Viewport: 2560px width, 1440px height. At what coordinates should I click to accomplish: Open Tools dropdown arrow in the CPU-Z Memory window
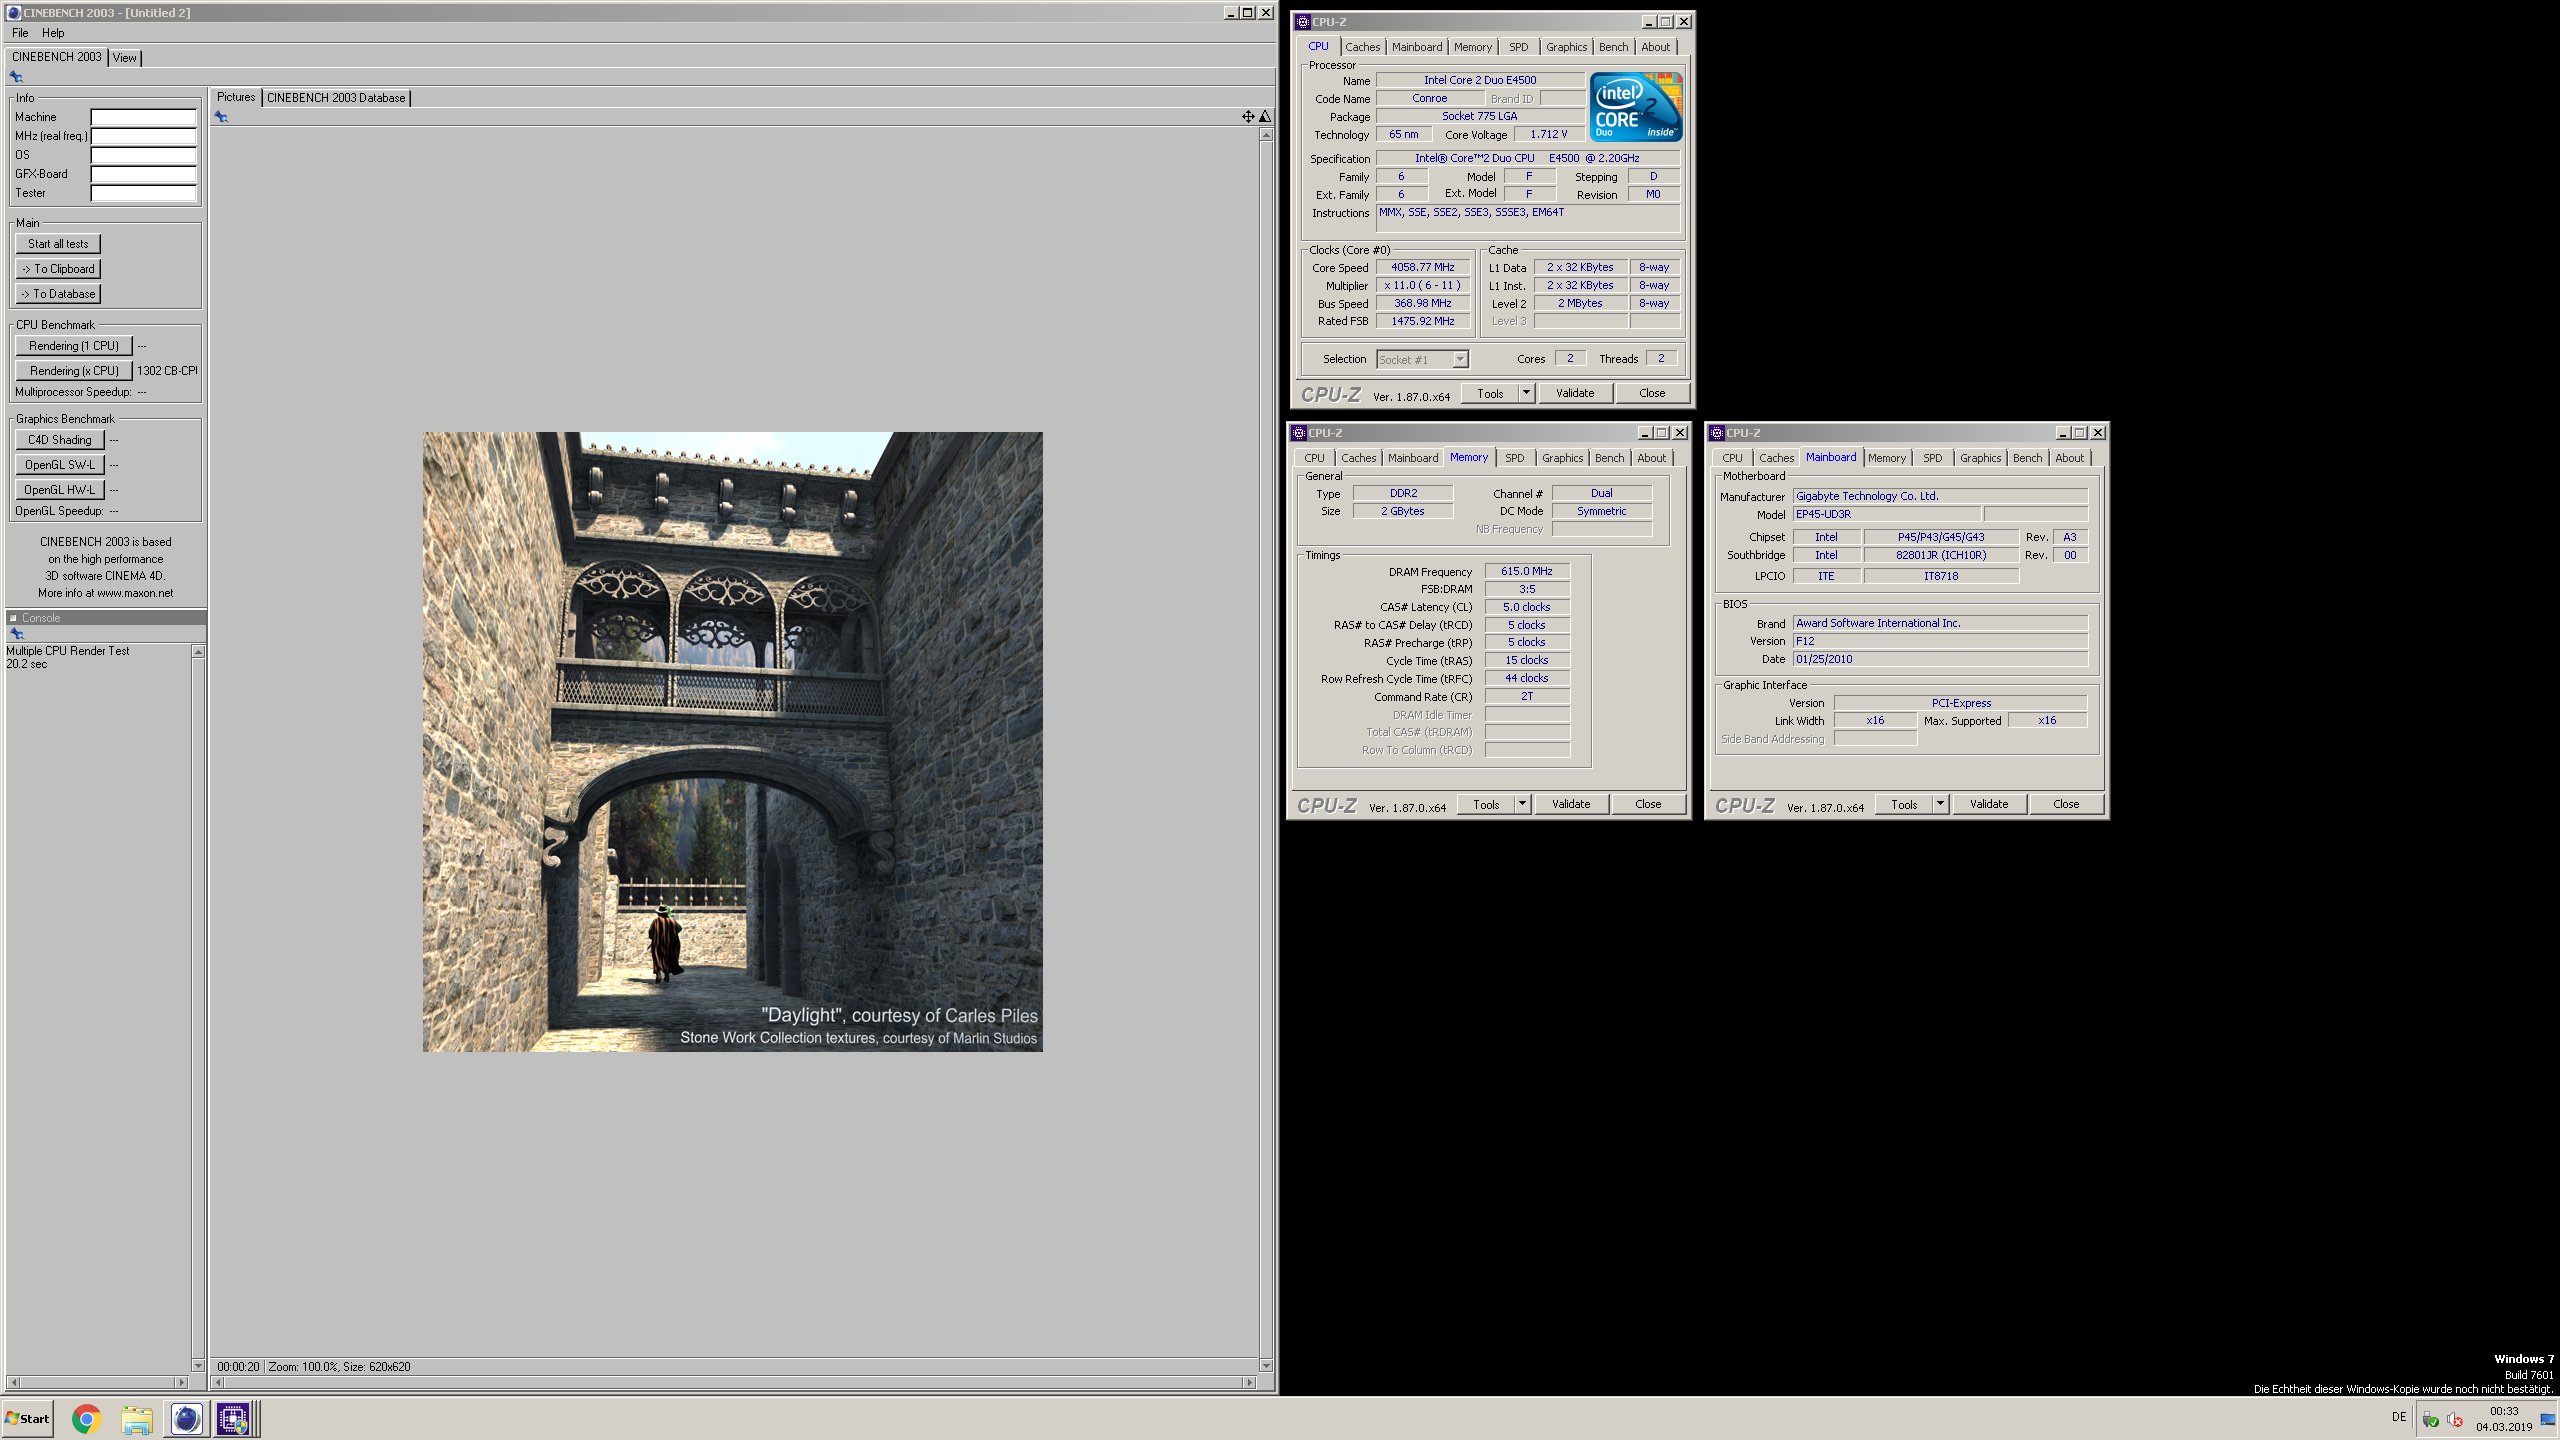pos(1522,804)
